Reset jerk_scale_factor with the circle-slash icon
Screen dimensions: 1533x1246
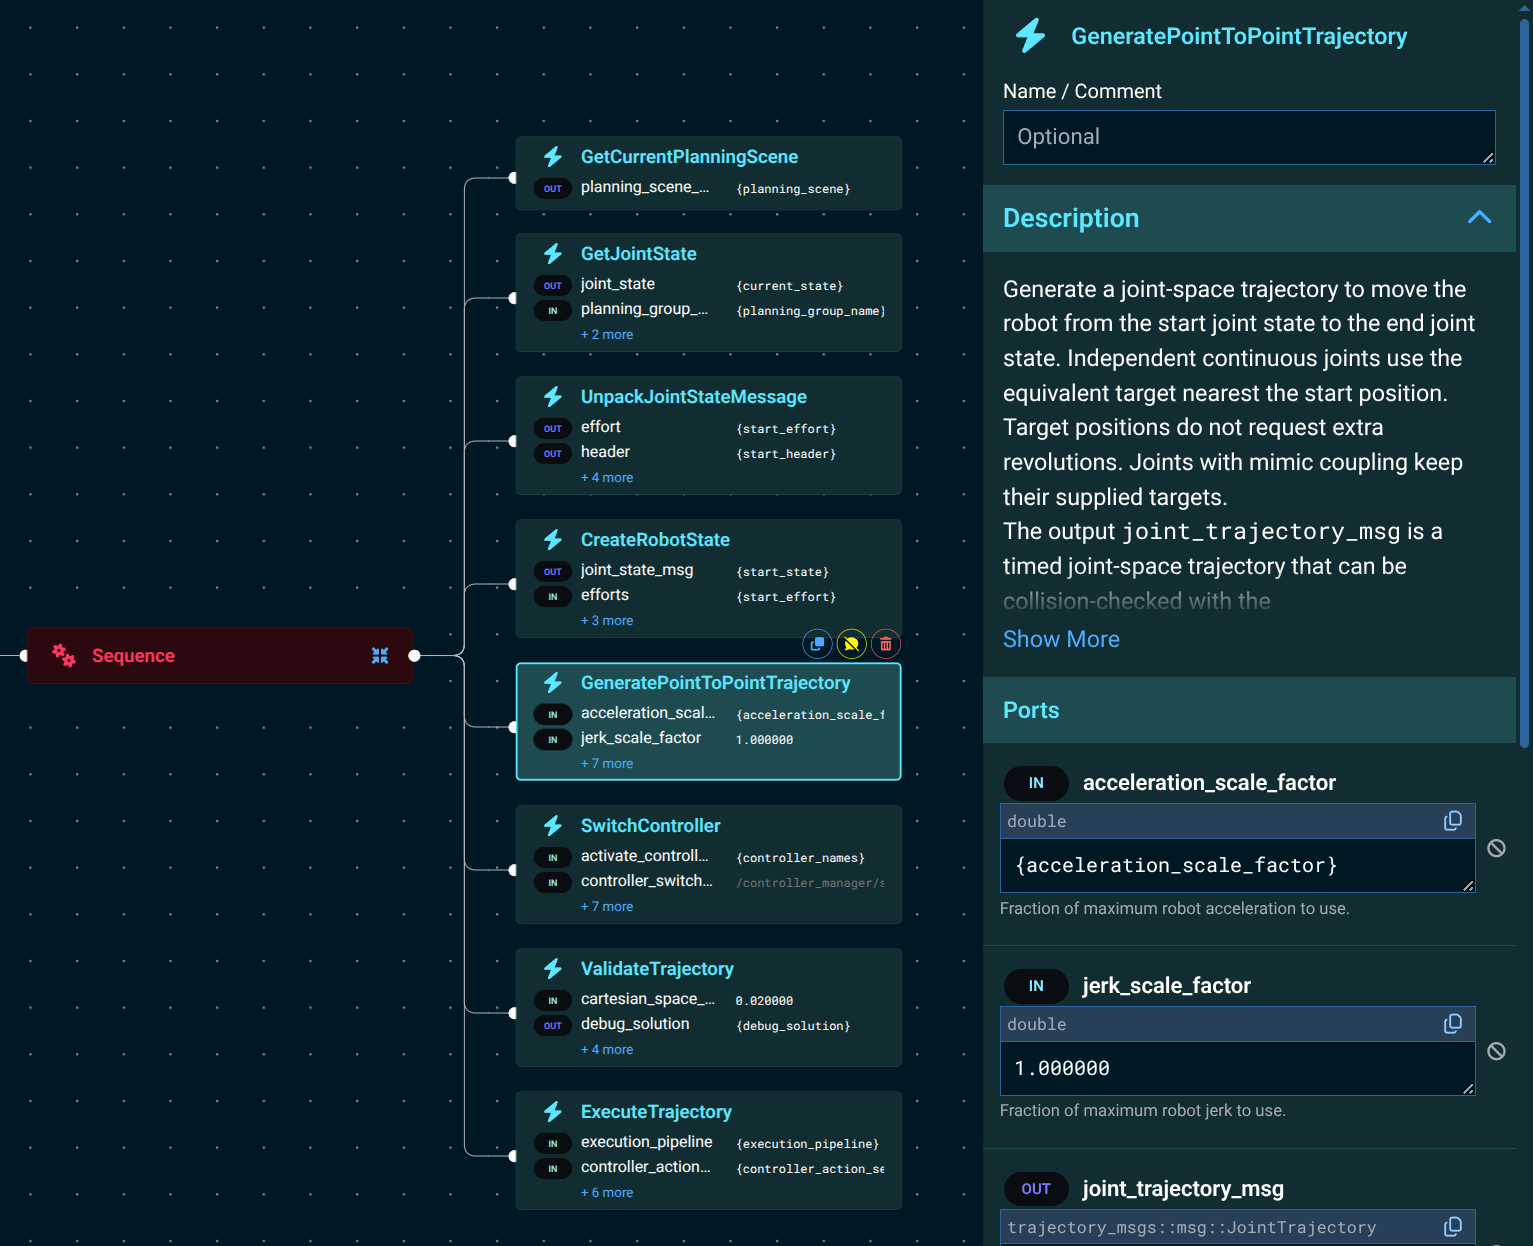[x=1496, y=1051]
